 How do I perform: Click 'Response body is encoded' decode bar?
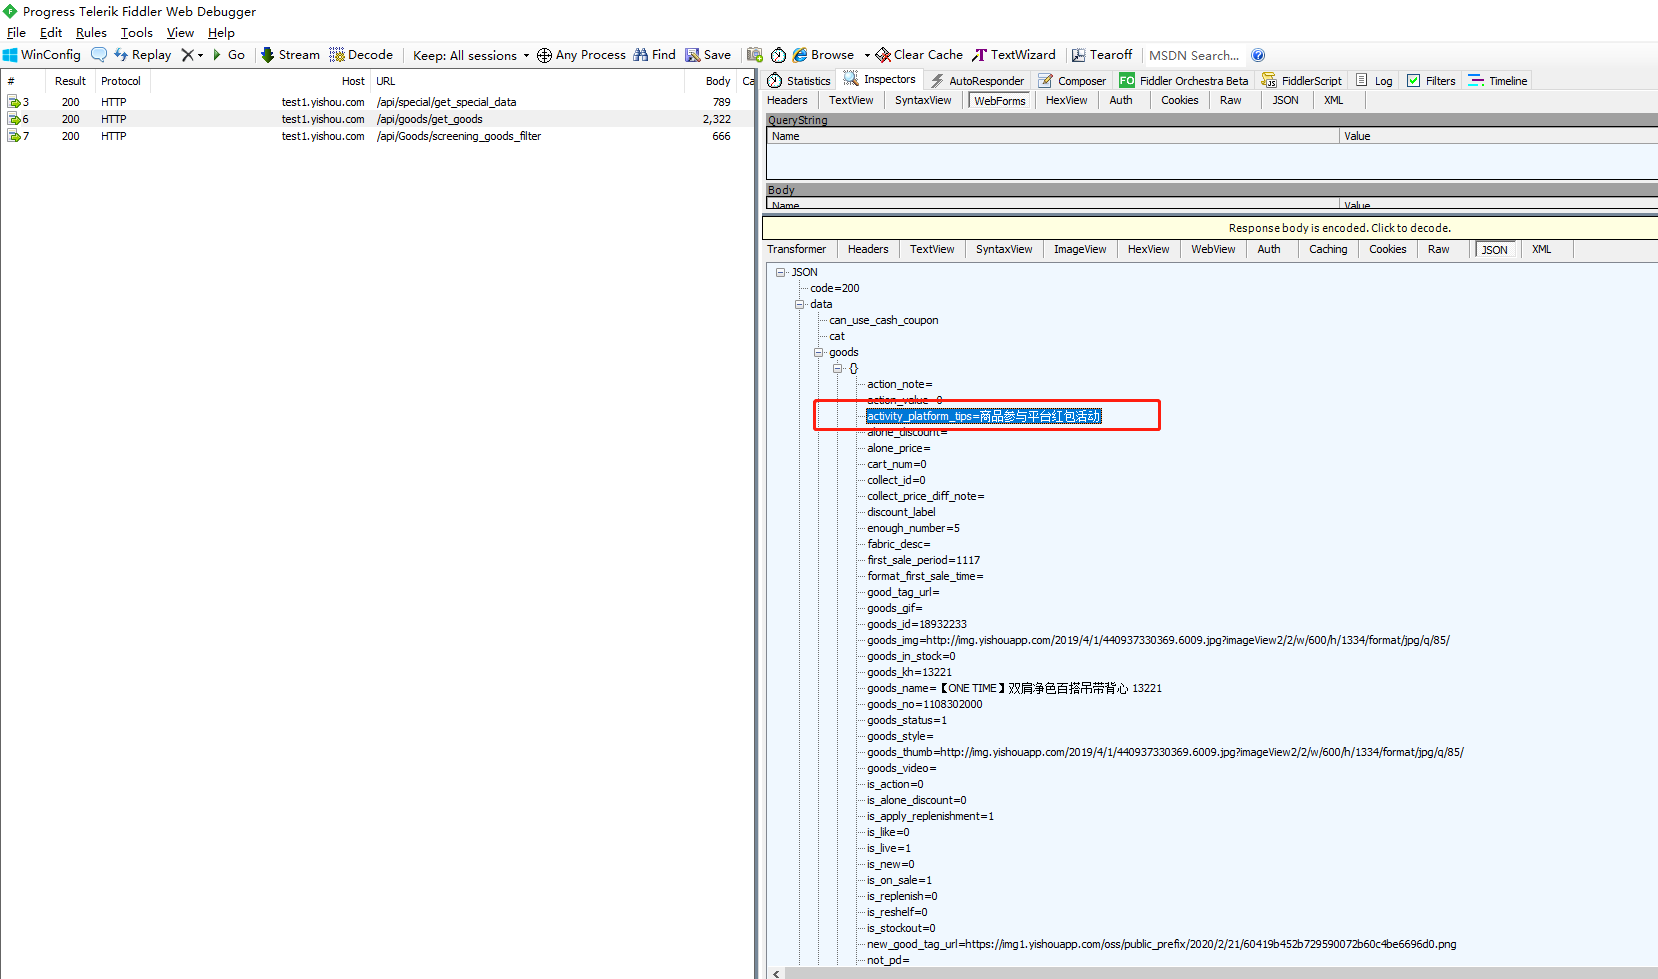1210,228
